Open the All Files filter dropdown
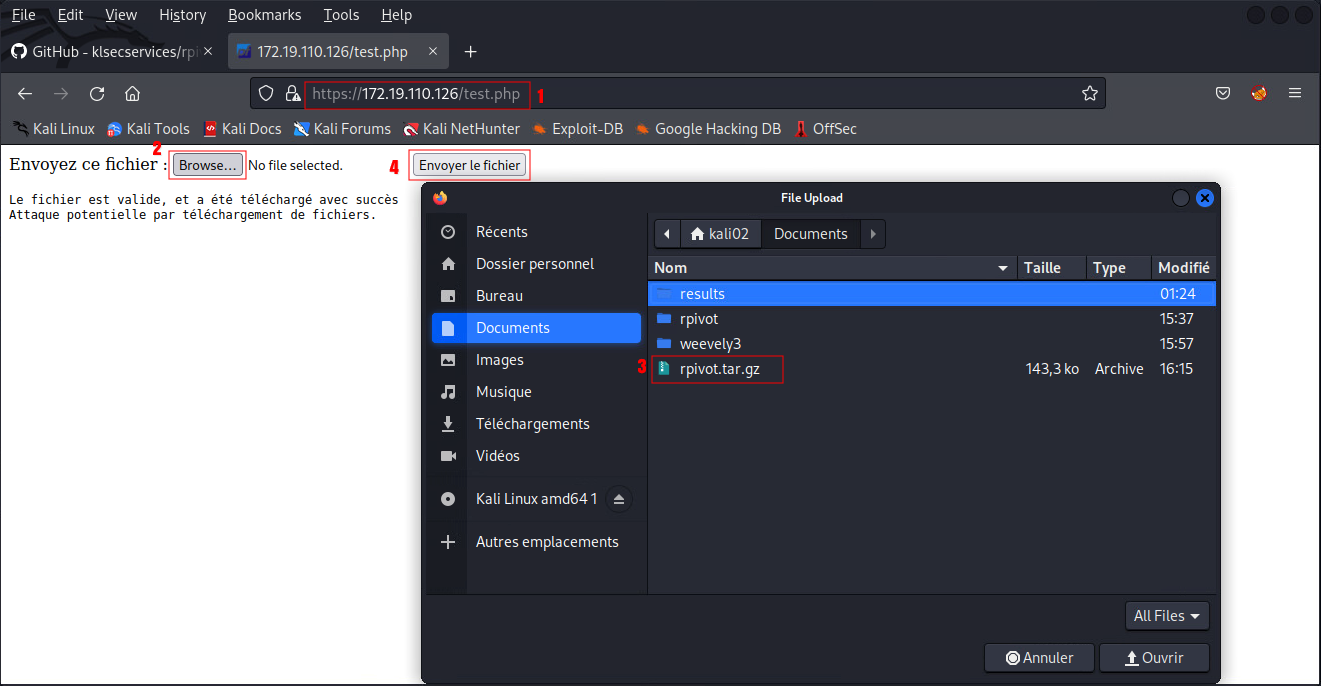 click(x=1166, y=616)
